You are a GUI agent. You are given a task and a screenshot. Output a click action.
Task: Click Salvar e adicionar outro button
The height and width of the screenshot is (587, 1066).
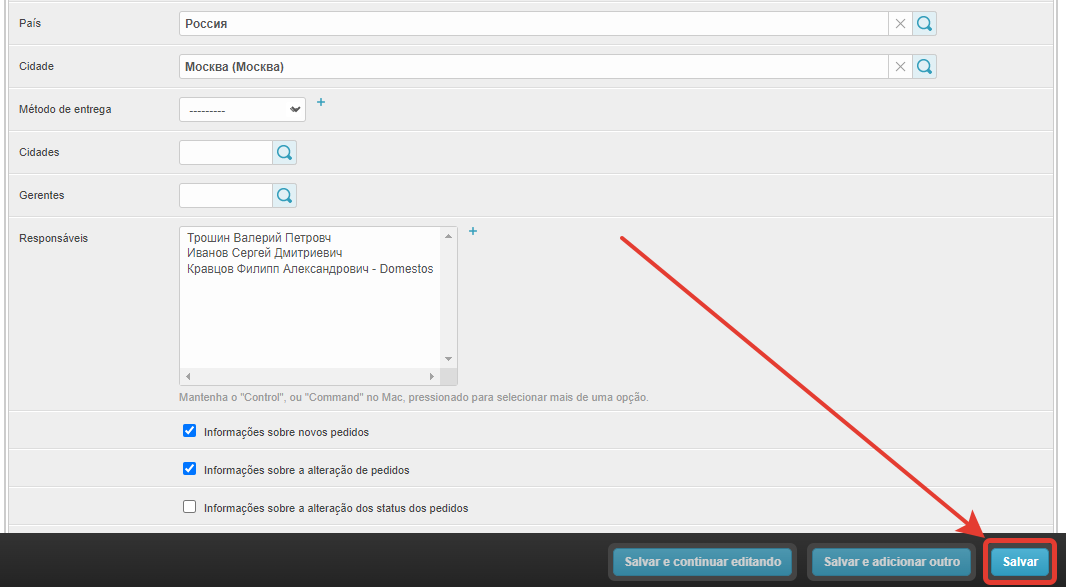tap(891, 562)
